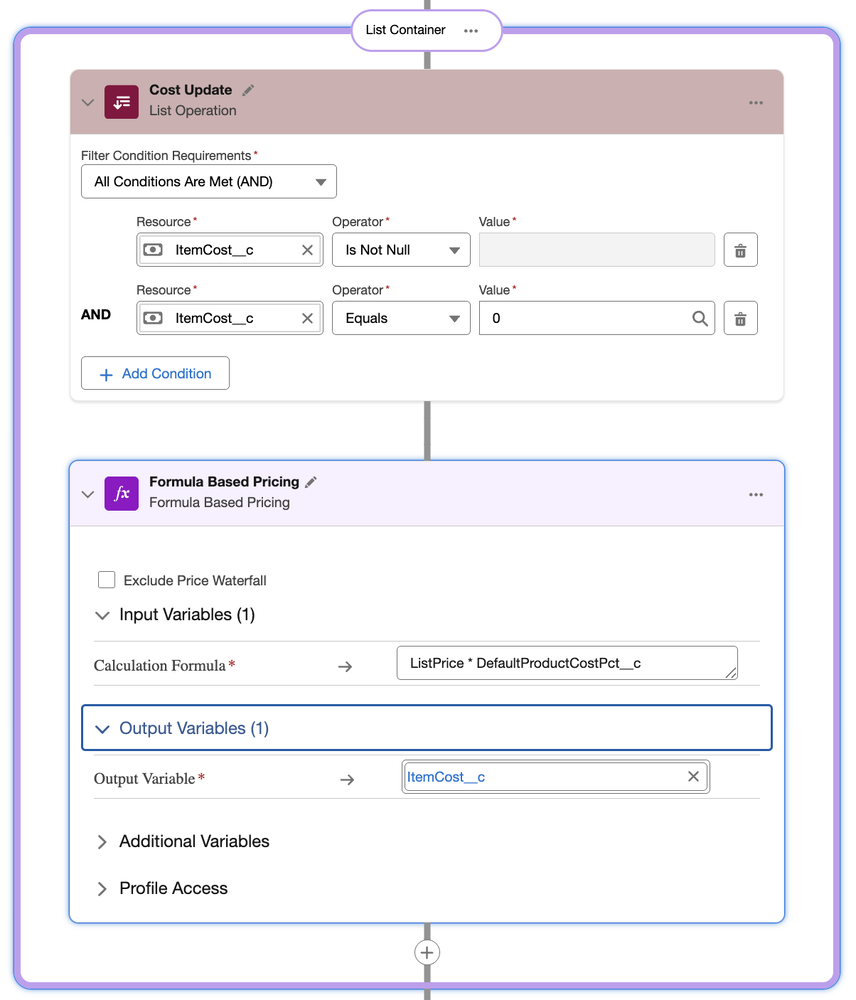Click the Formula Based Pricing fx icon
The width and height of the screenshot is (856, 1000).
pos(121,494)
